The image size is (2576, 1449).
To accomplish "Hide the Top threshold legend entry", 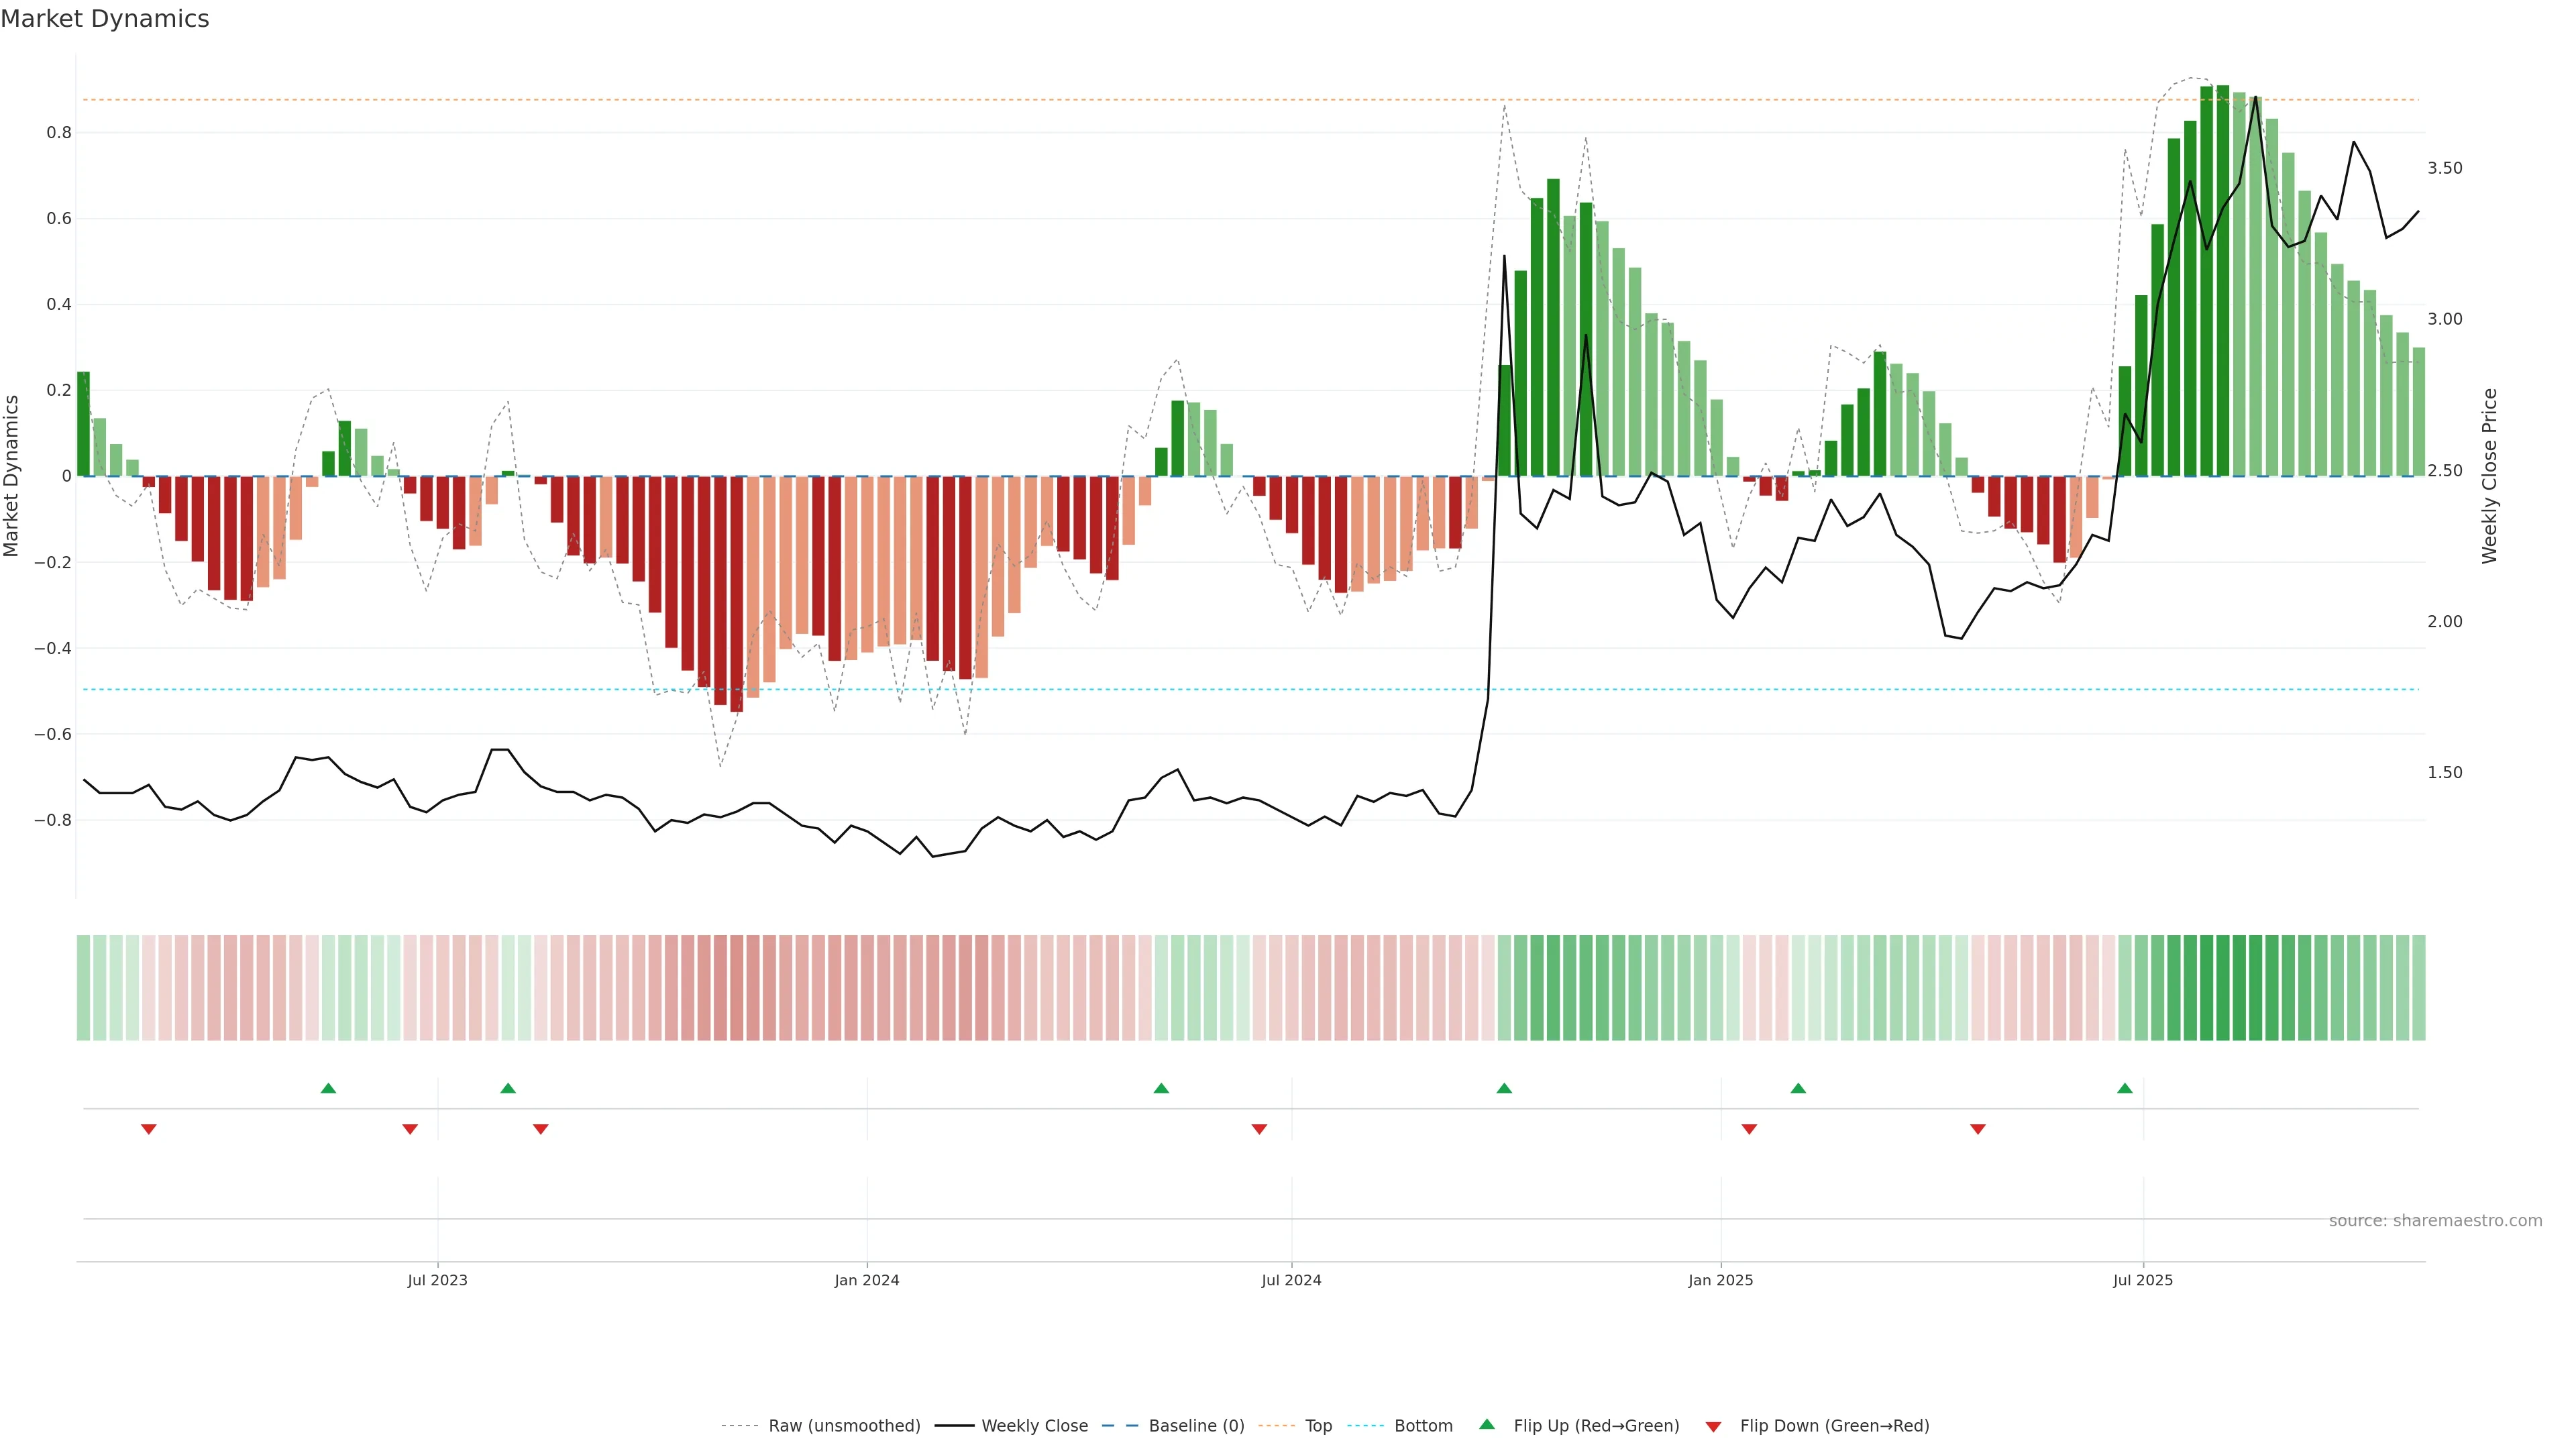I will coord(1318,1426).
